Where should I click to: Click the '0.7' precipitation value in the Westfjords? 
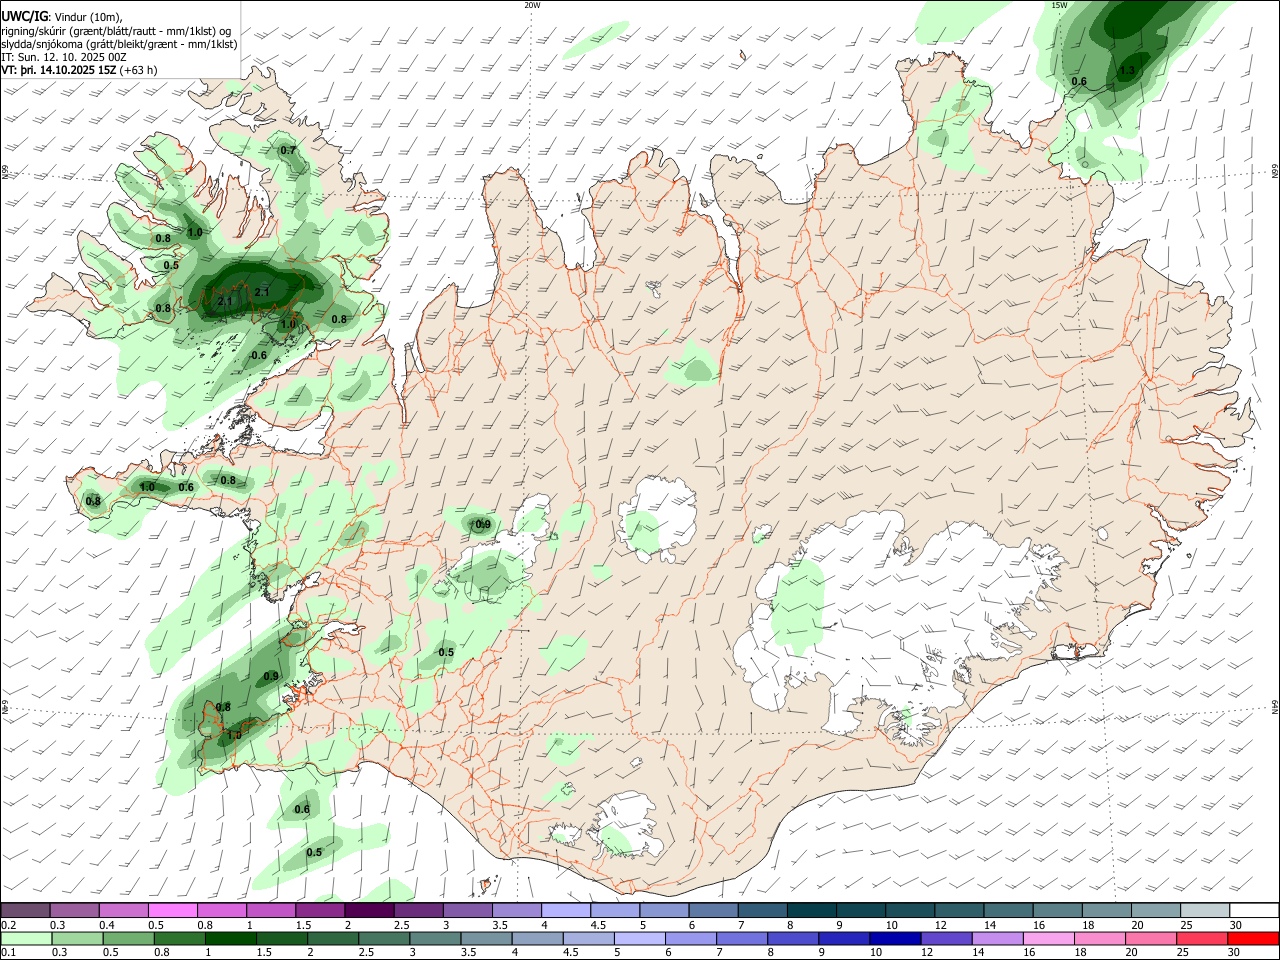(x=288, y=150)
